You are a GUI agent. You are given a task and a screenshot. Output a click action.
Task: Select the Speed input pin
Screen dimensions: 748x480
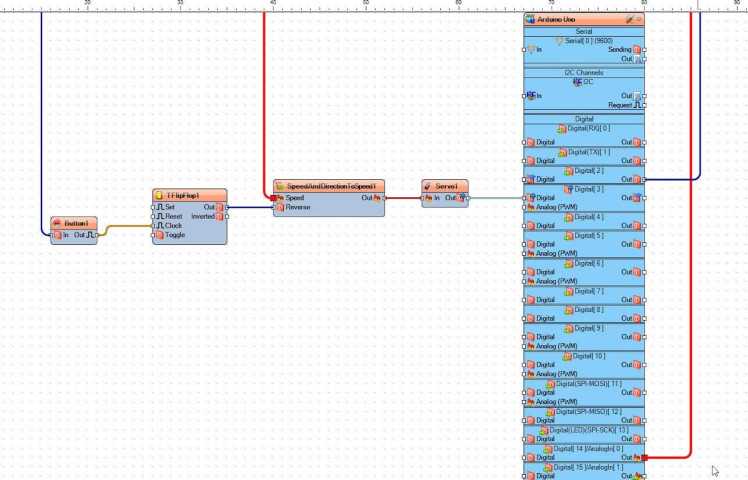[273, 198]
